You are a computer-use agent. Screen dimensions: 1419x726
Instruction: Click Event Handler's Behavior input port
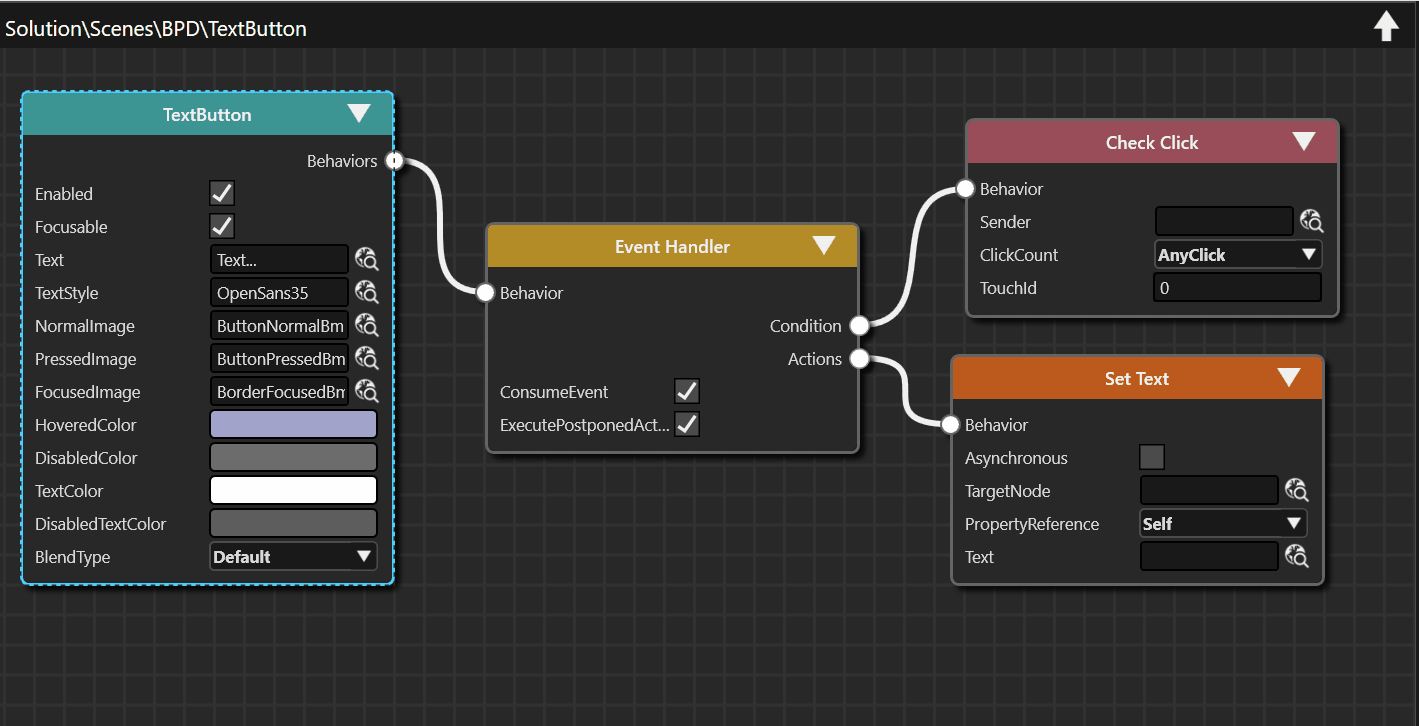485,293
